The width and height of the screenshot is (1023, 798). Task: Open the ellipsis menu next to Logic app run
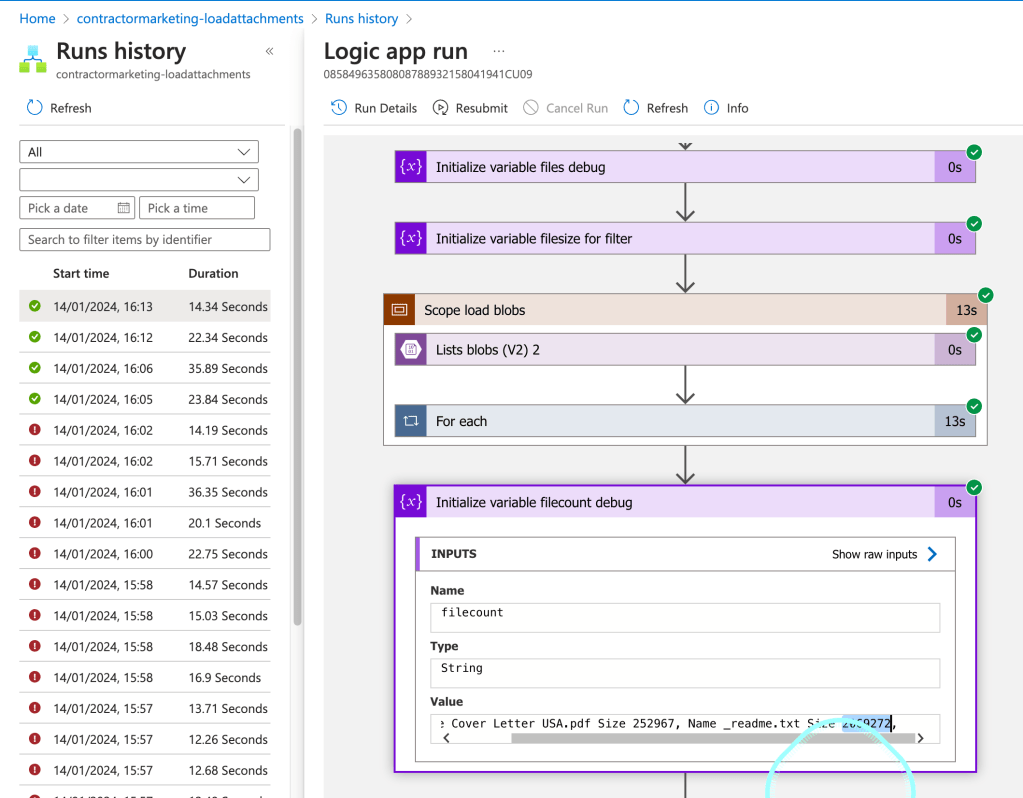click(498, 51)
